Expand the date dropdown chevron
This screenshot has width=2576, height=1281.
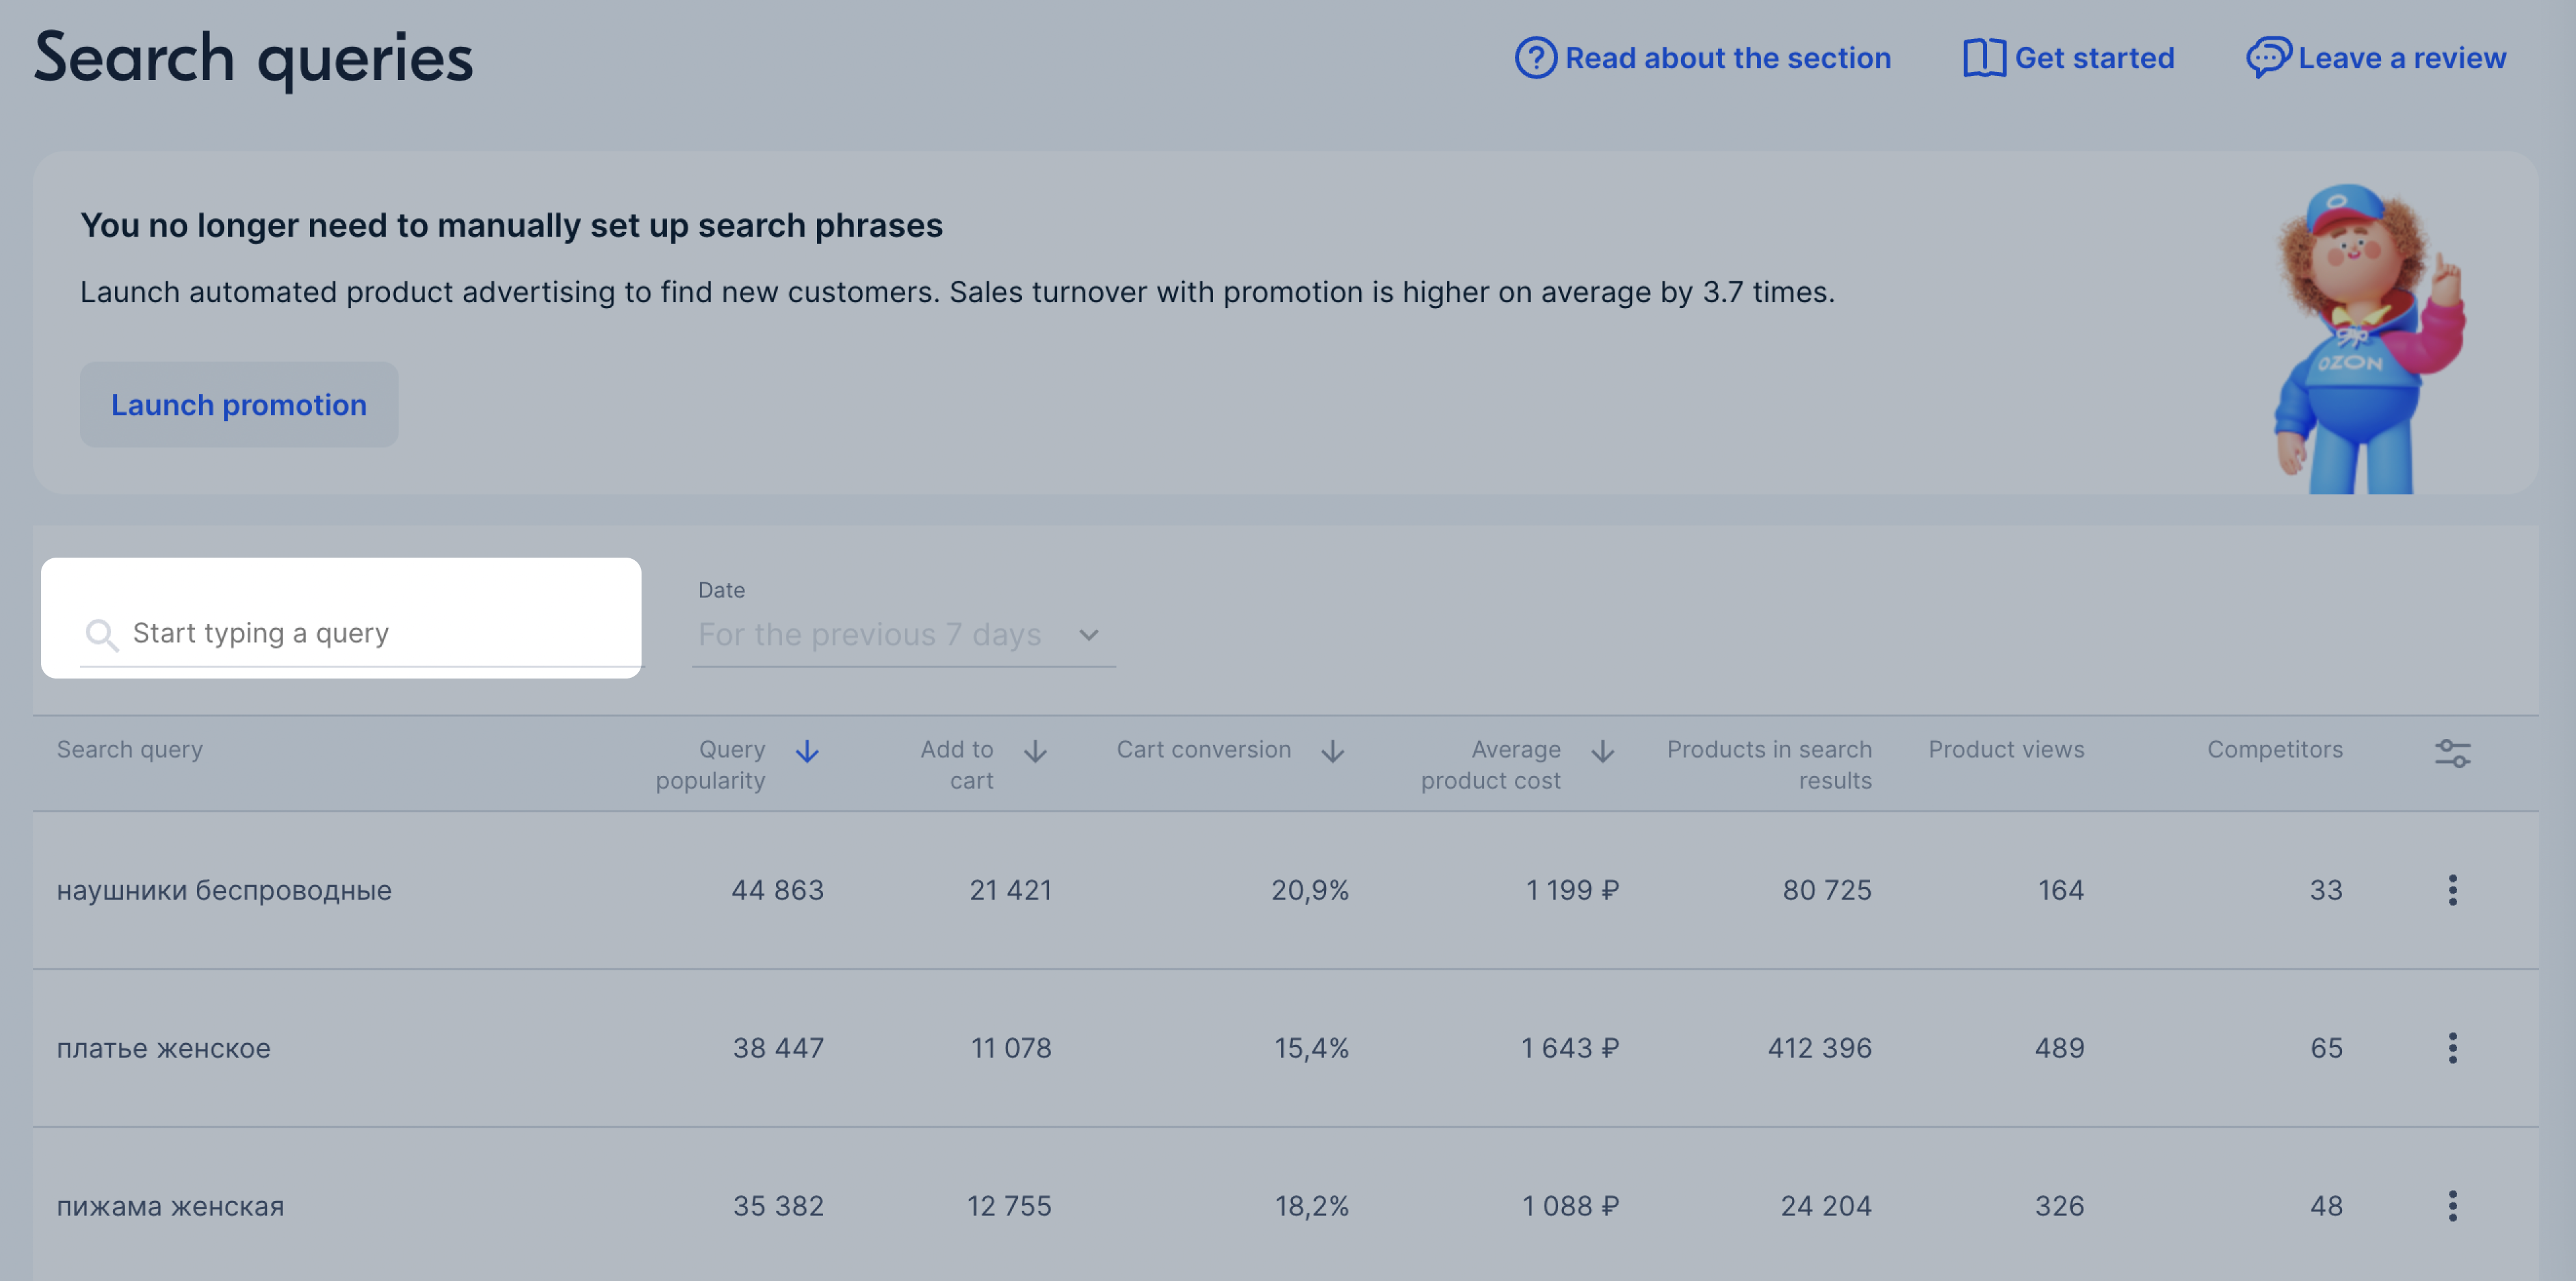1089,635
